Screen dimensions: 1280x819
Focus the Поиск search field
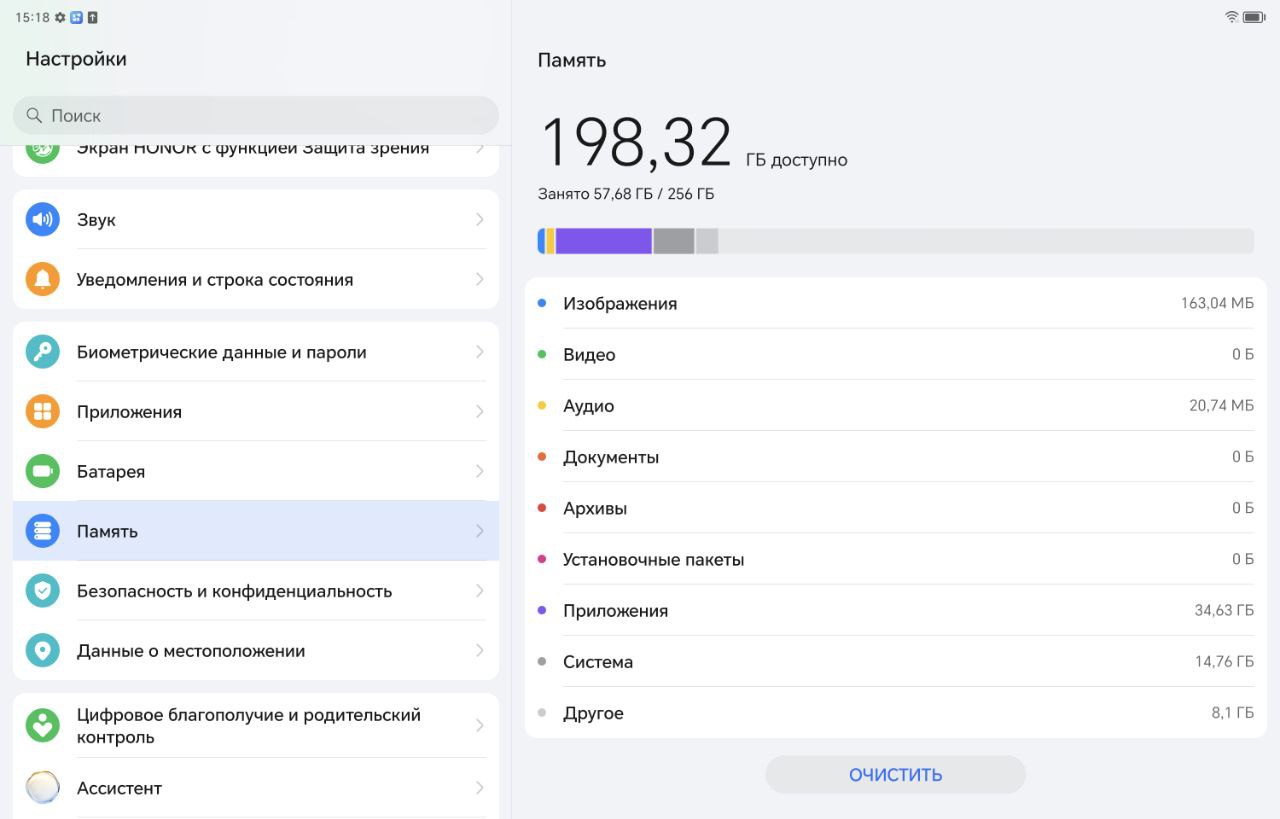click(256, 115)
